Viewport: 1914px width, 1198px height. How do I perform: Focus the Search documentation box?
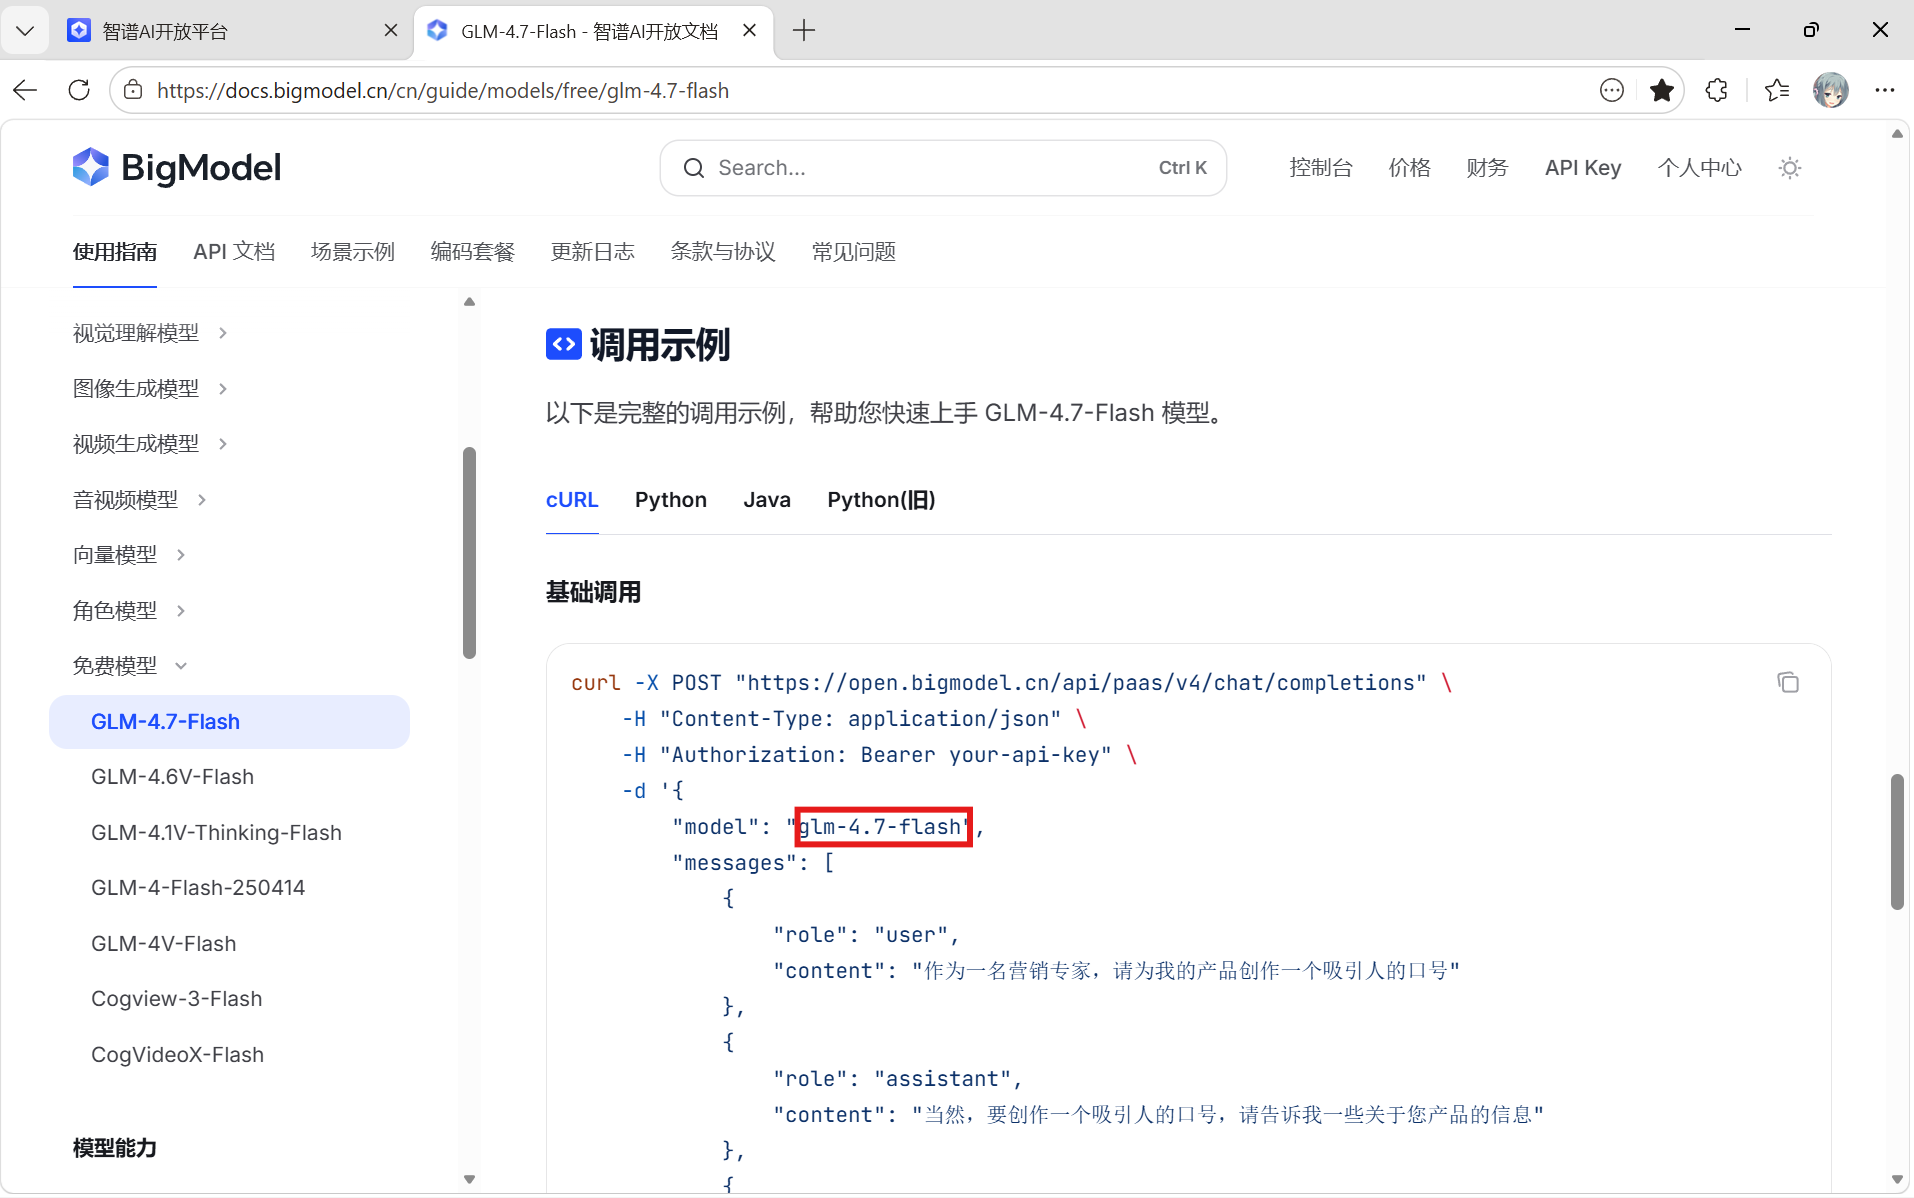point(943,168)
